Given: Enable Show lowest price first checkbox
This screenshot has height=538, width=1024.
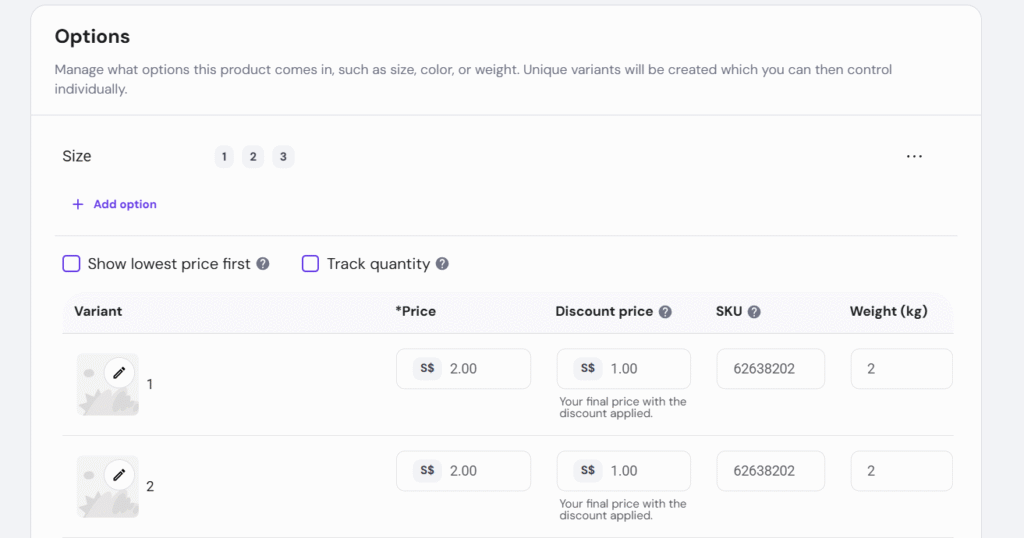Looking at the screenshot, I should pos(71,264).
